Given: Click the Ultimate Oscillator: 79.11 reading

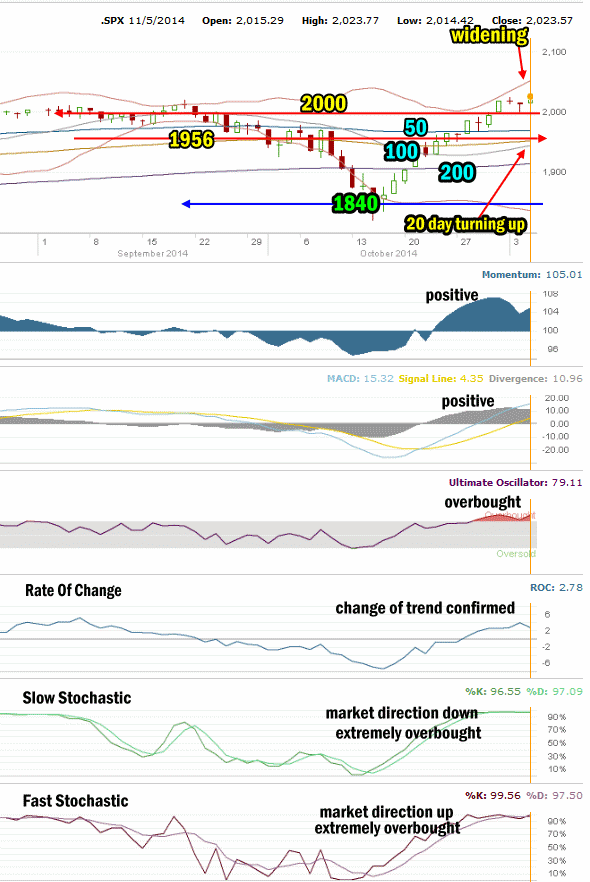Looking at the screenshot, I should pos(516,483).
